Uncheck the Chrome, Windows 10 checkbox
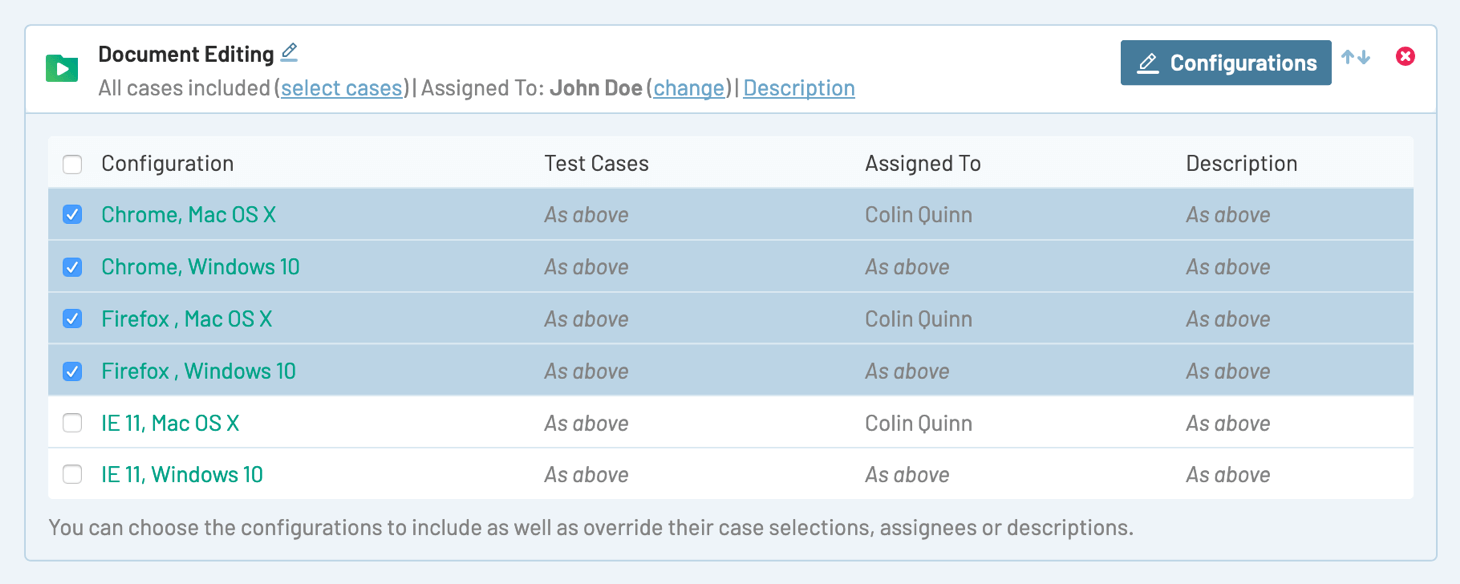This screenshot has height=584, width=1460. pyautogui.click(x=73, y=267)
